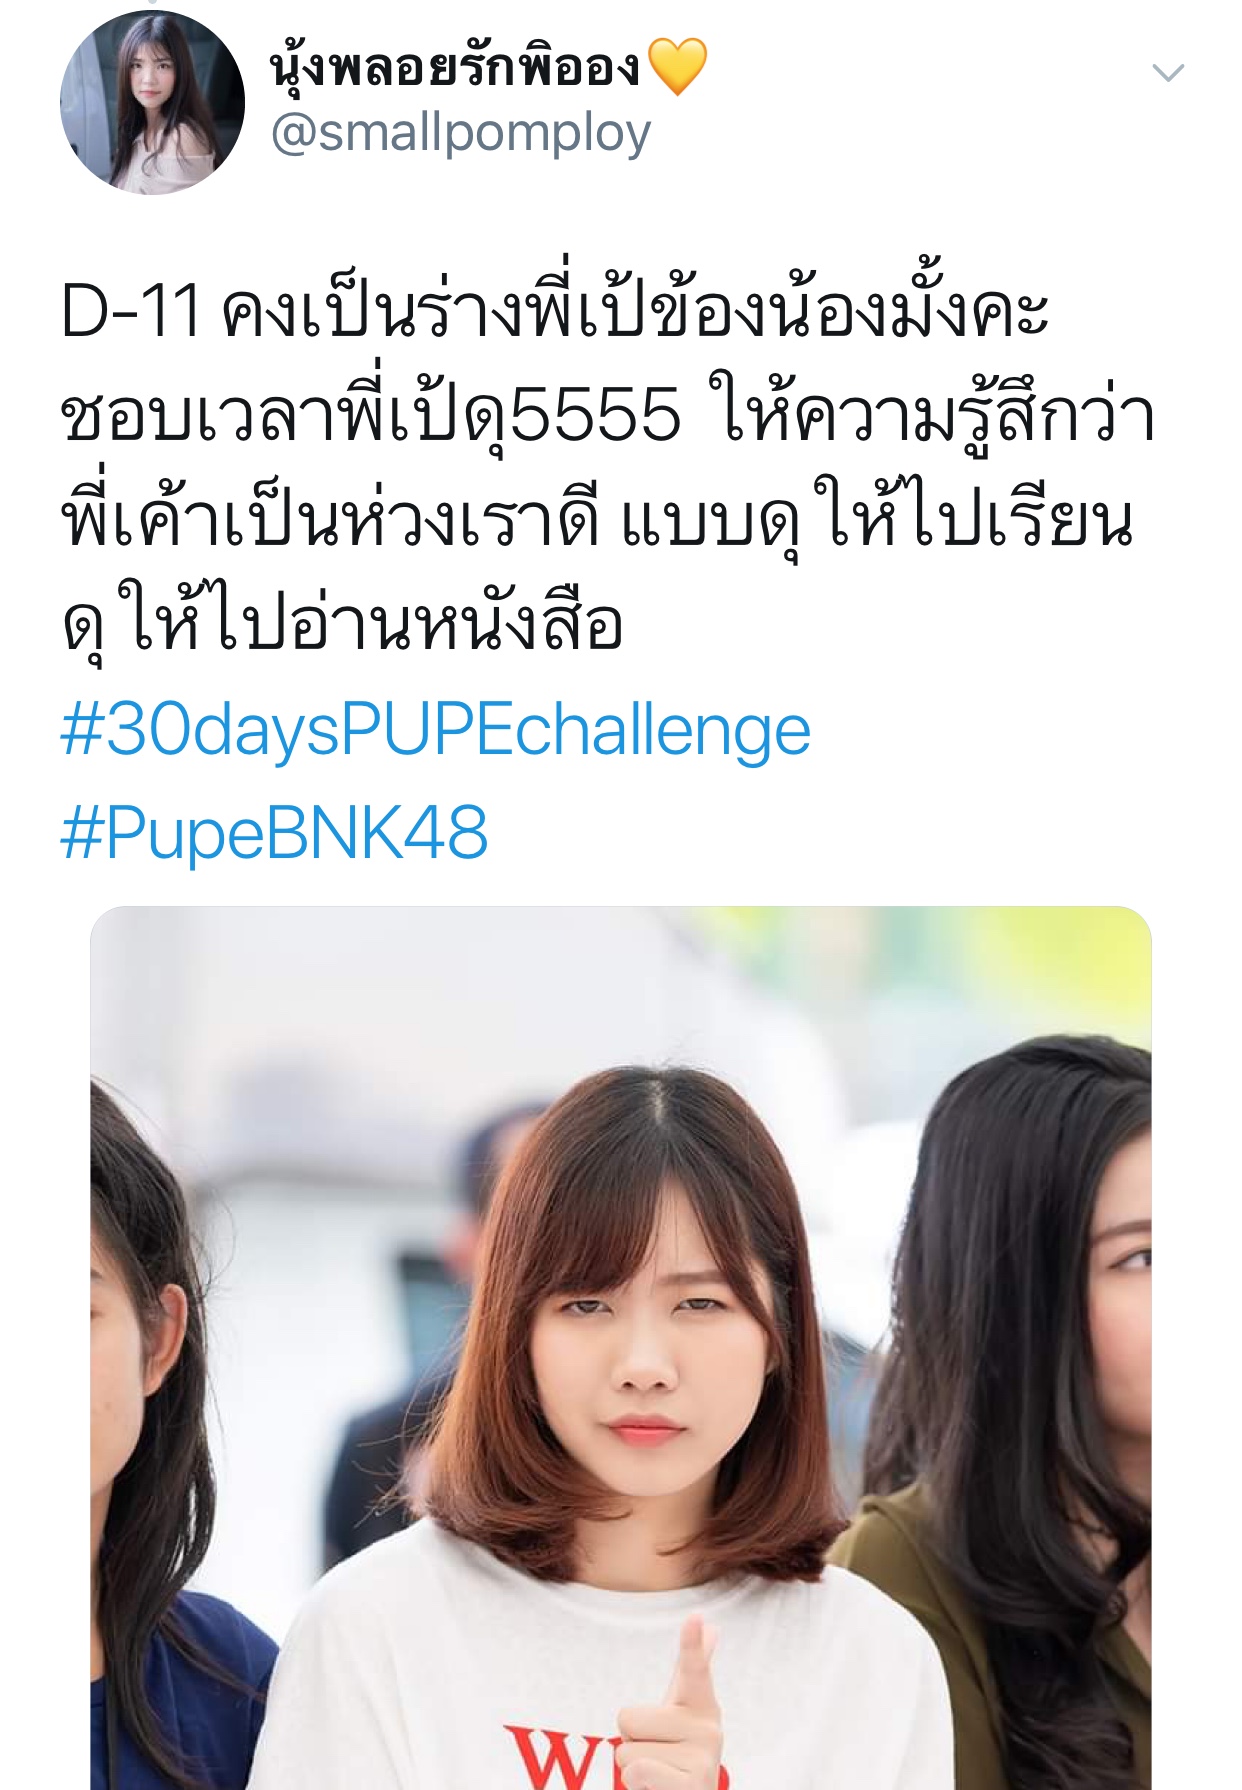Expand the tweet options chevron

[x=1168, y=73]
